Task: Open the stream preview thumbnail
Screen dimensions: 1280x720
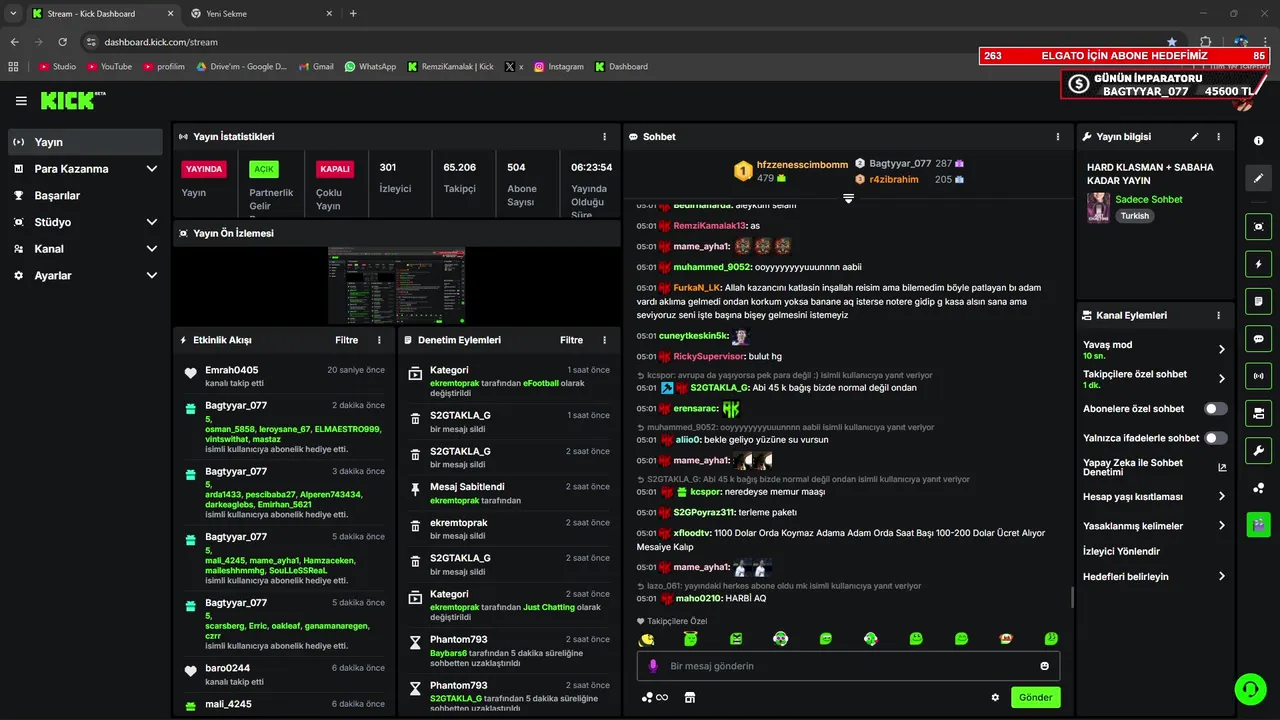Action: [x=396, y=285]
